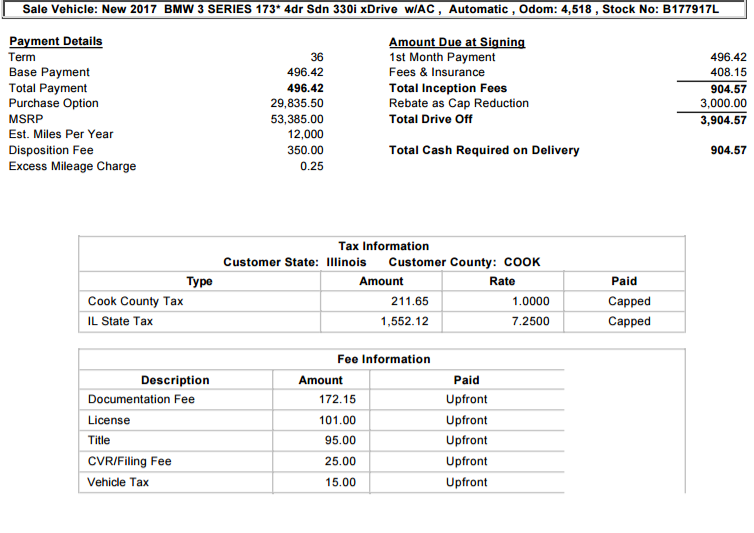Select Customer County value COOK
The image size is (754, 533).
(x=522, y=262)
